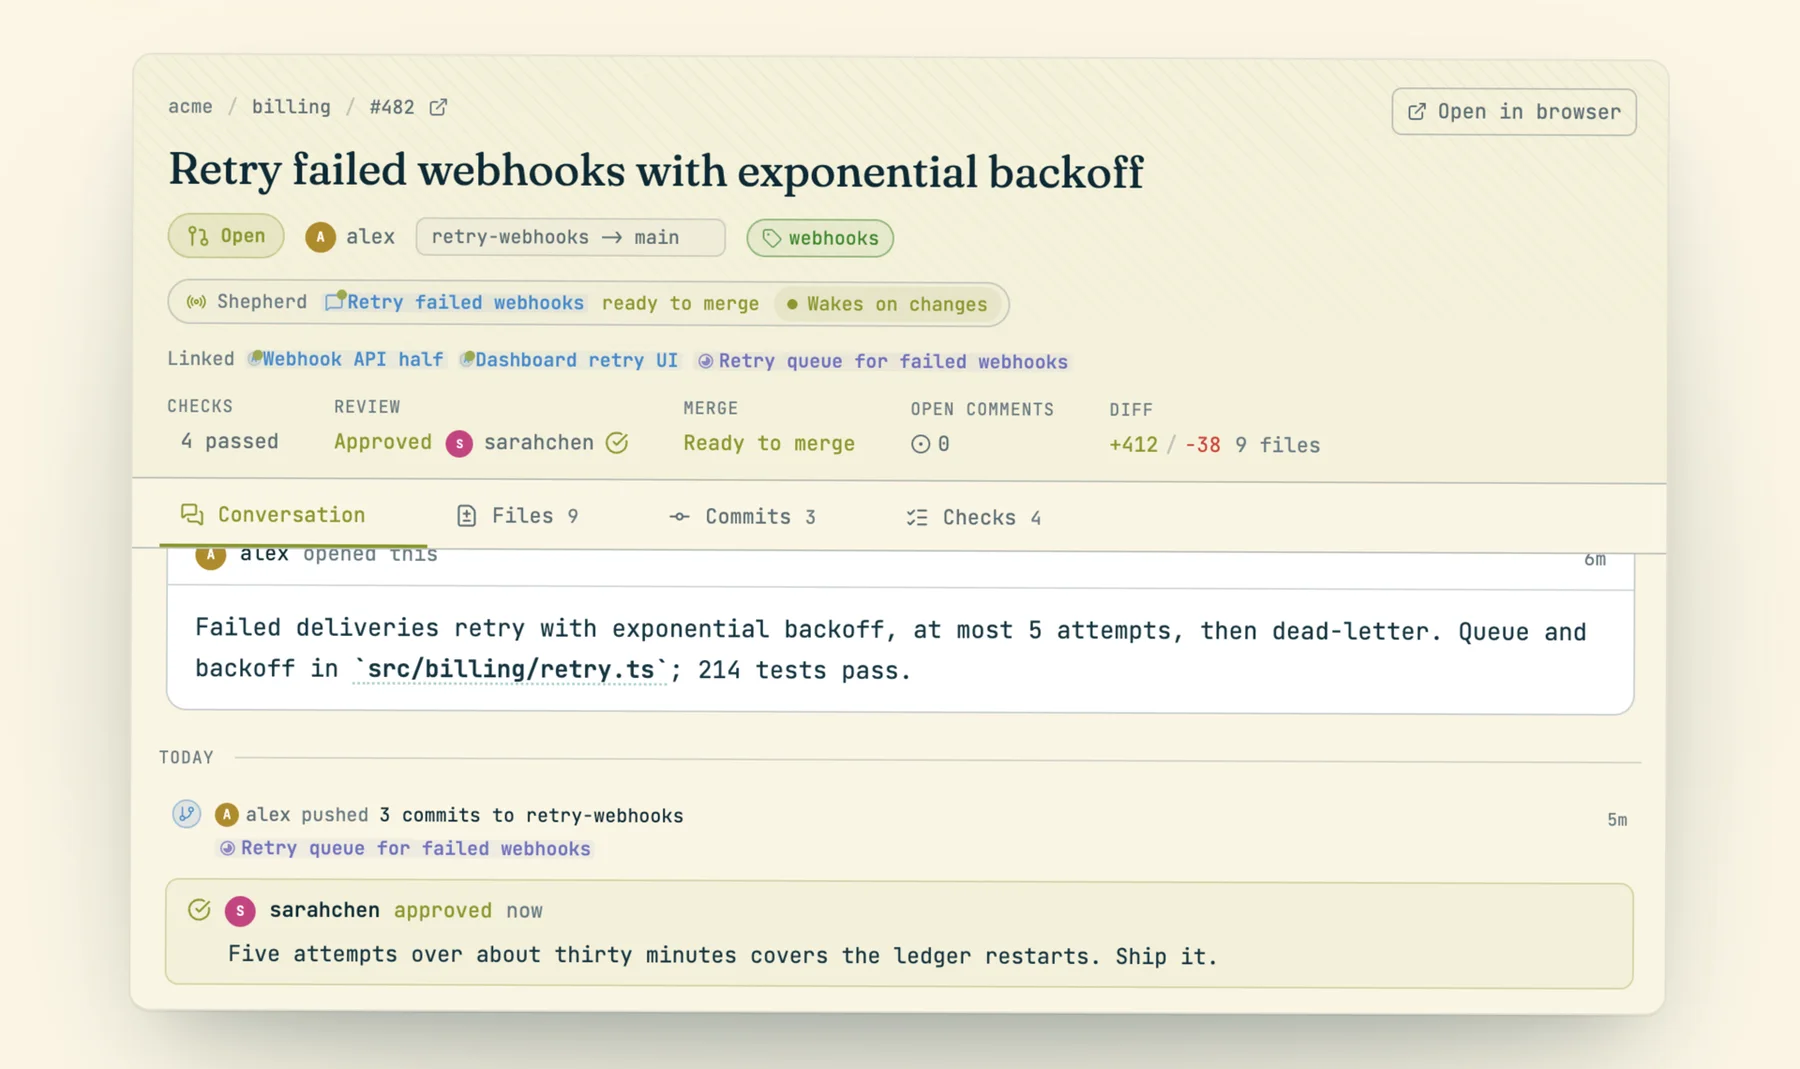
Task: Click the acme breadcrumb
Action: 190,106
